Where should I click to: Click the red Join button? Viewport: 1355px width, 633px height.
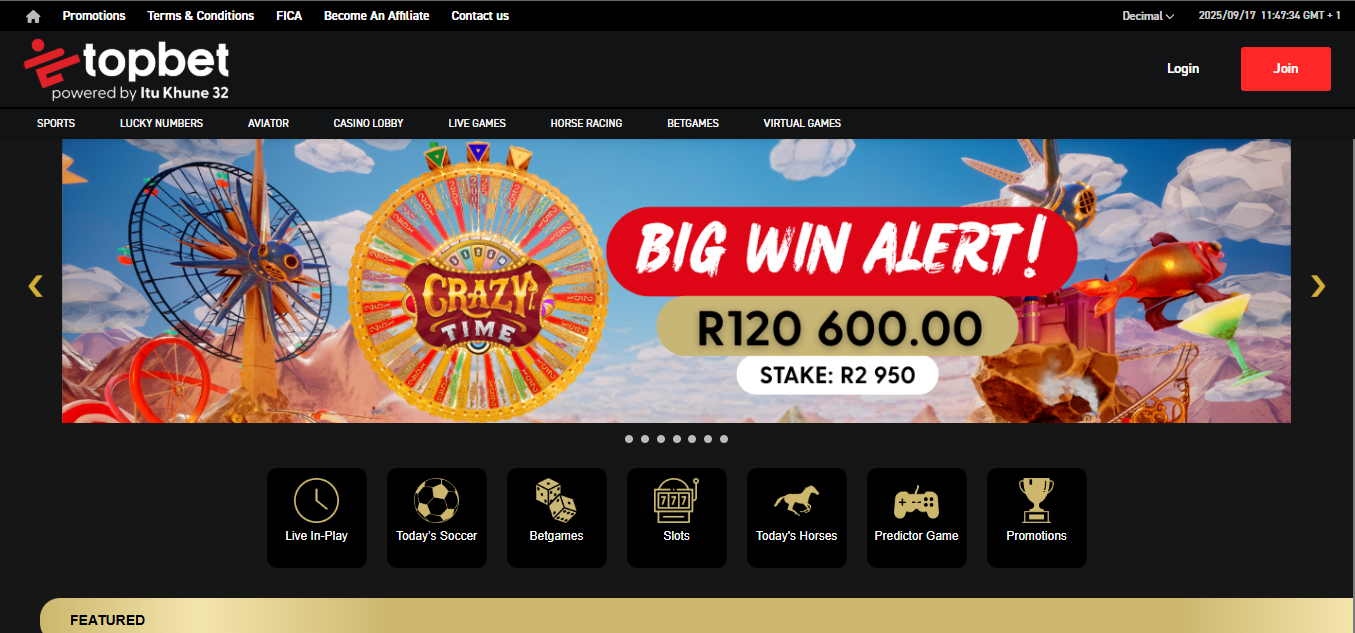pos(1286,69)
